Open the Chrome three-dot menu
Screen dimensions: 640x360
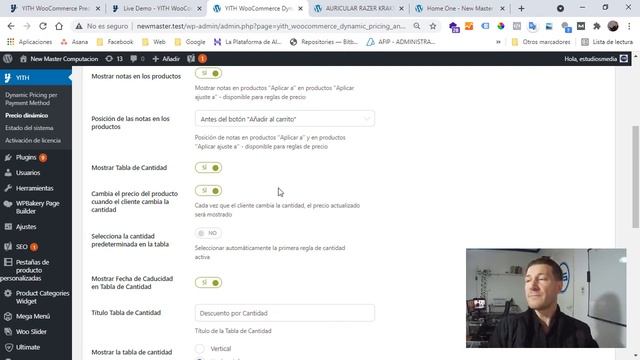tap(629, 26)
